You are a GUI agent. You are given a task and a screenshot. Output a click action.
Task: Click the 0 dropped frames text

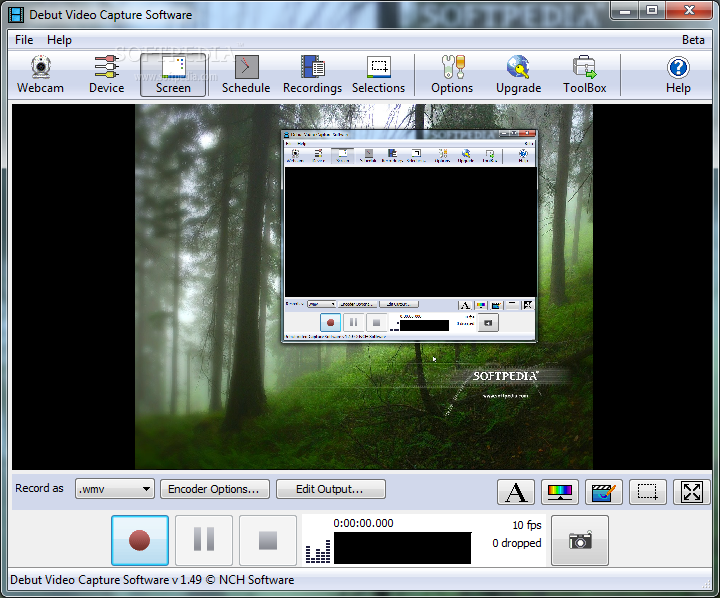click(517, 543)
